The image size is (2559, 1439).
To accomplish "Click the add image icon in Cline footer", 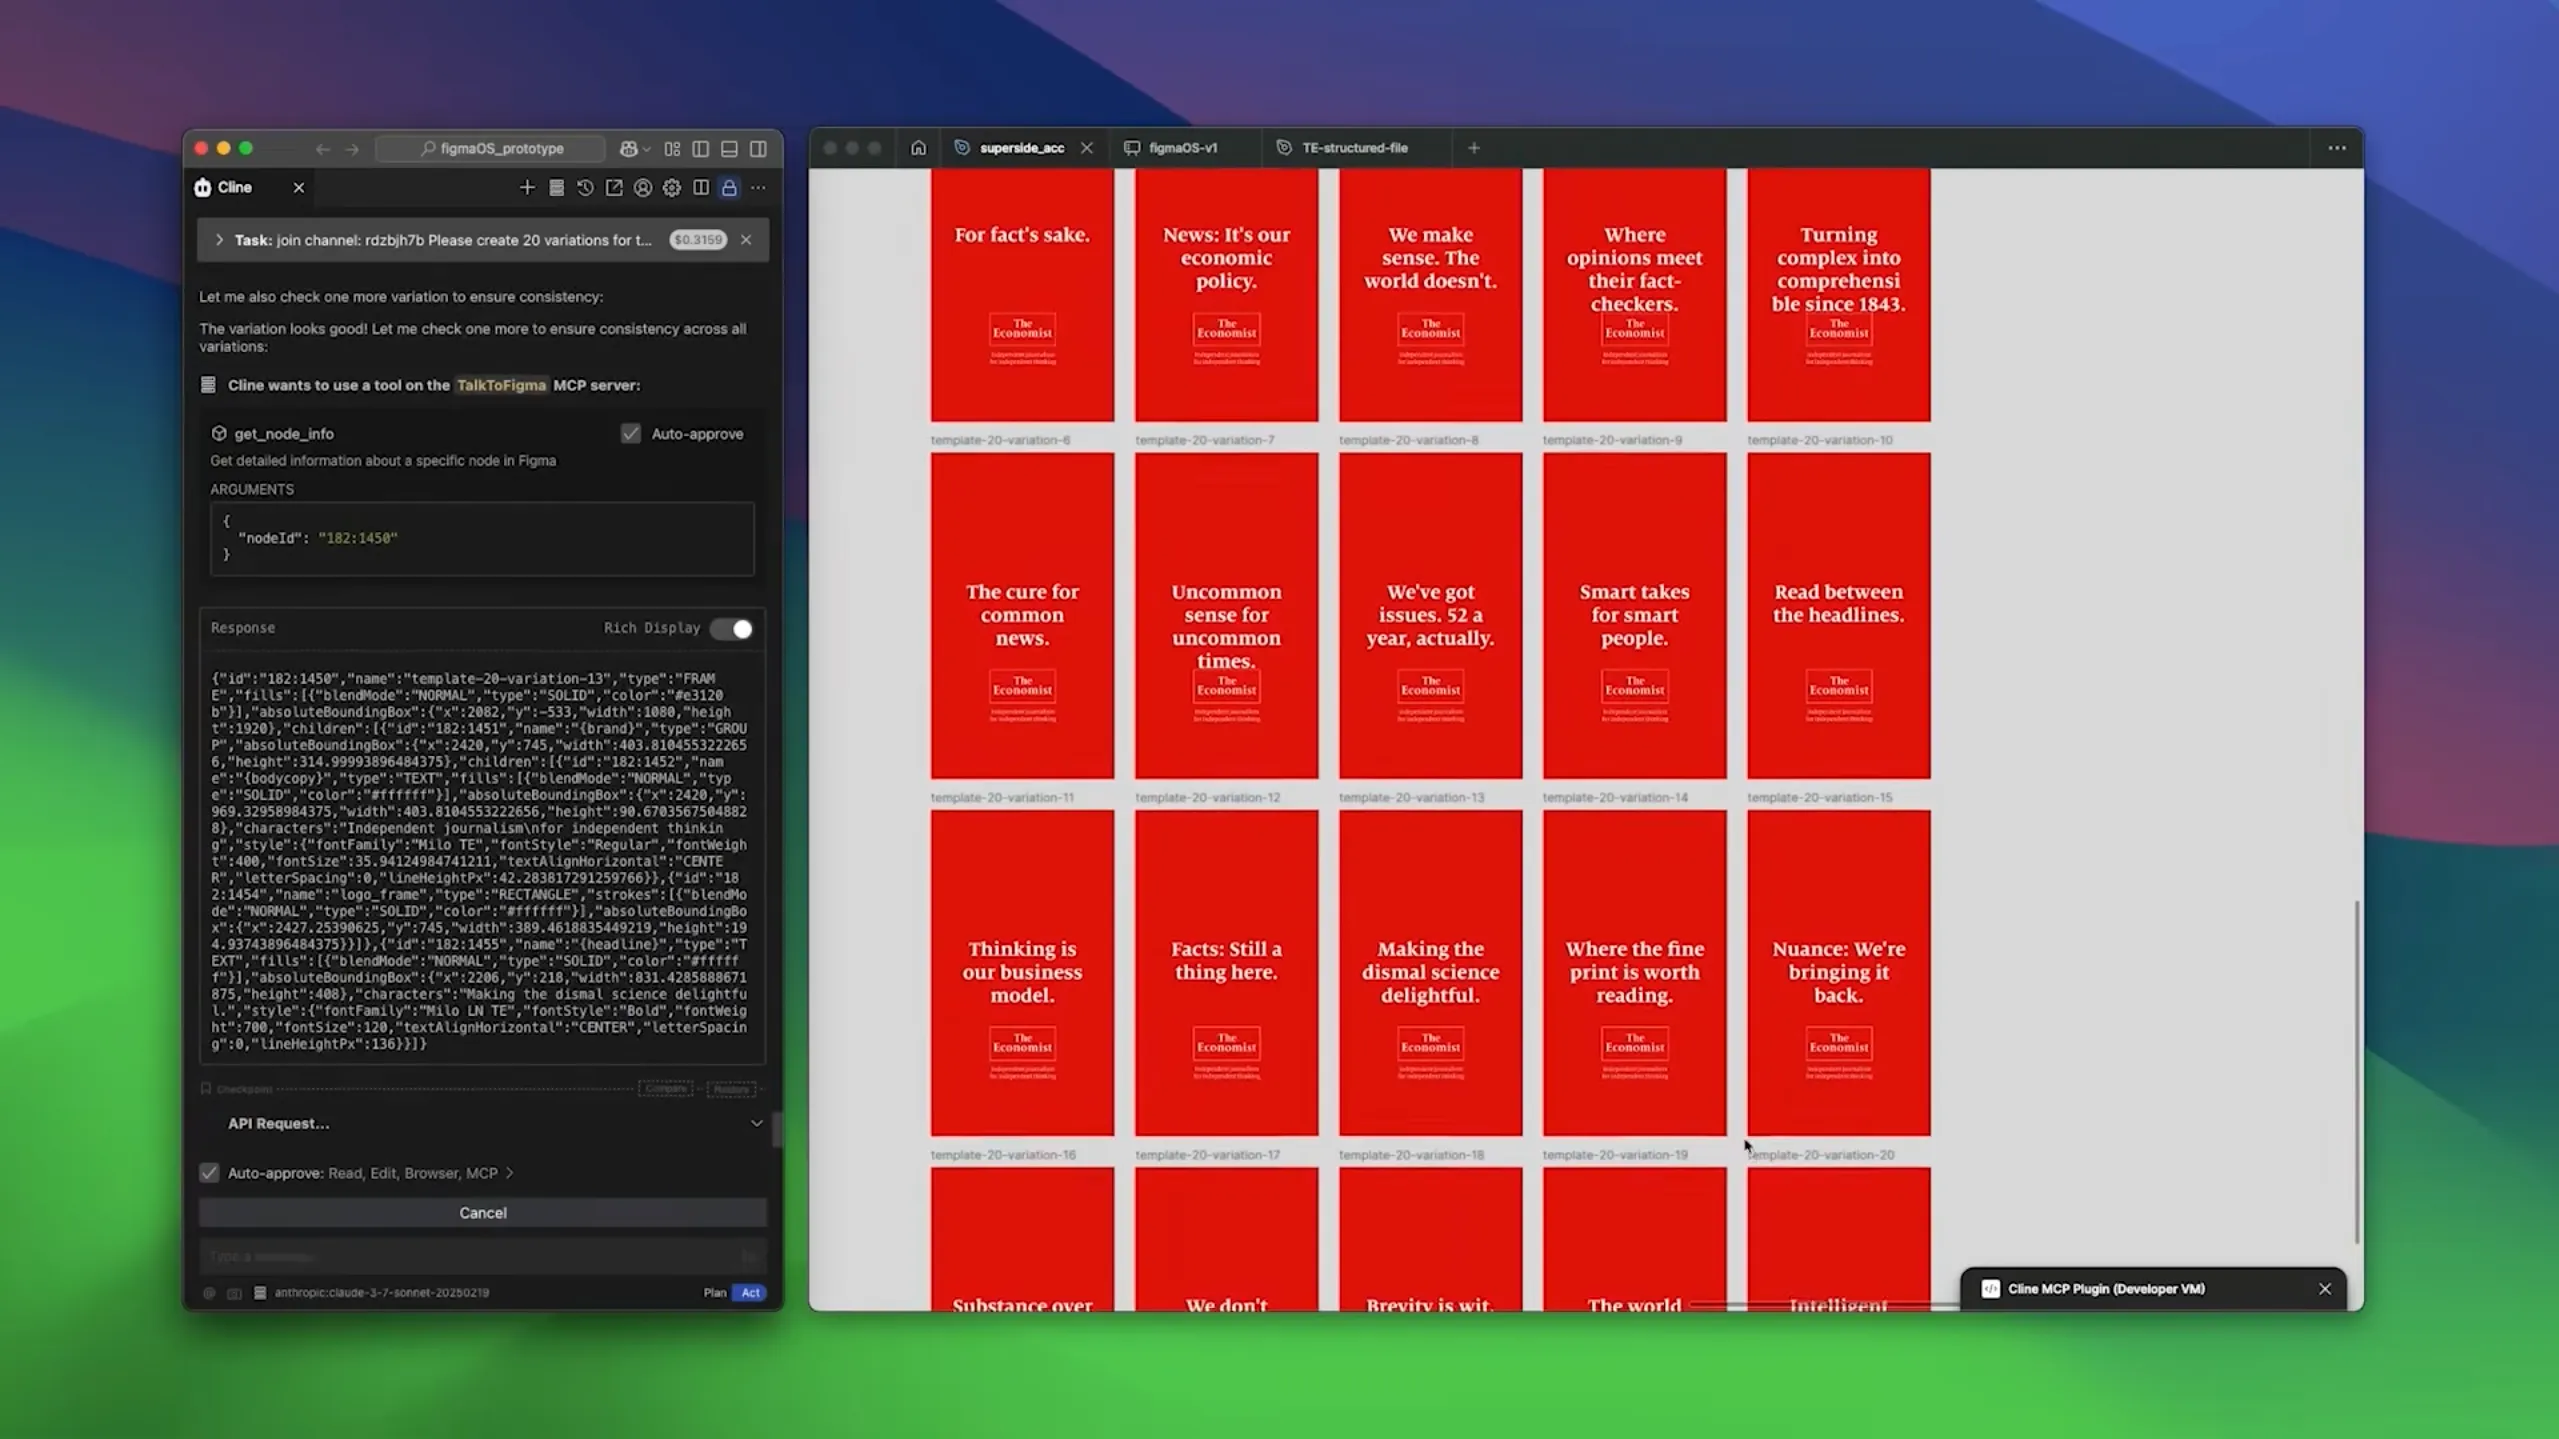I will tap(234, 1293).
